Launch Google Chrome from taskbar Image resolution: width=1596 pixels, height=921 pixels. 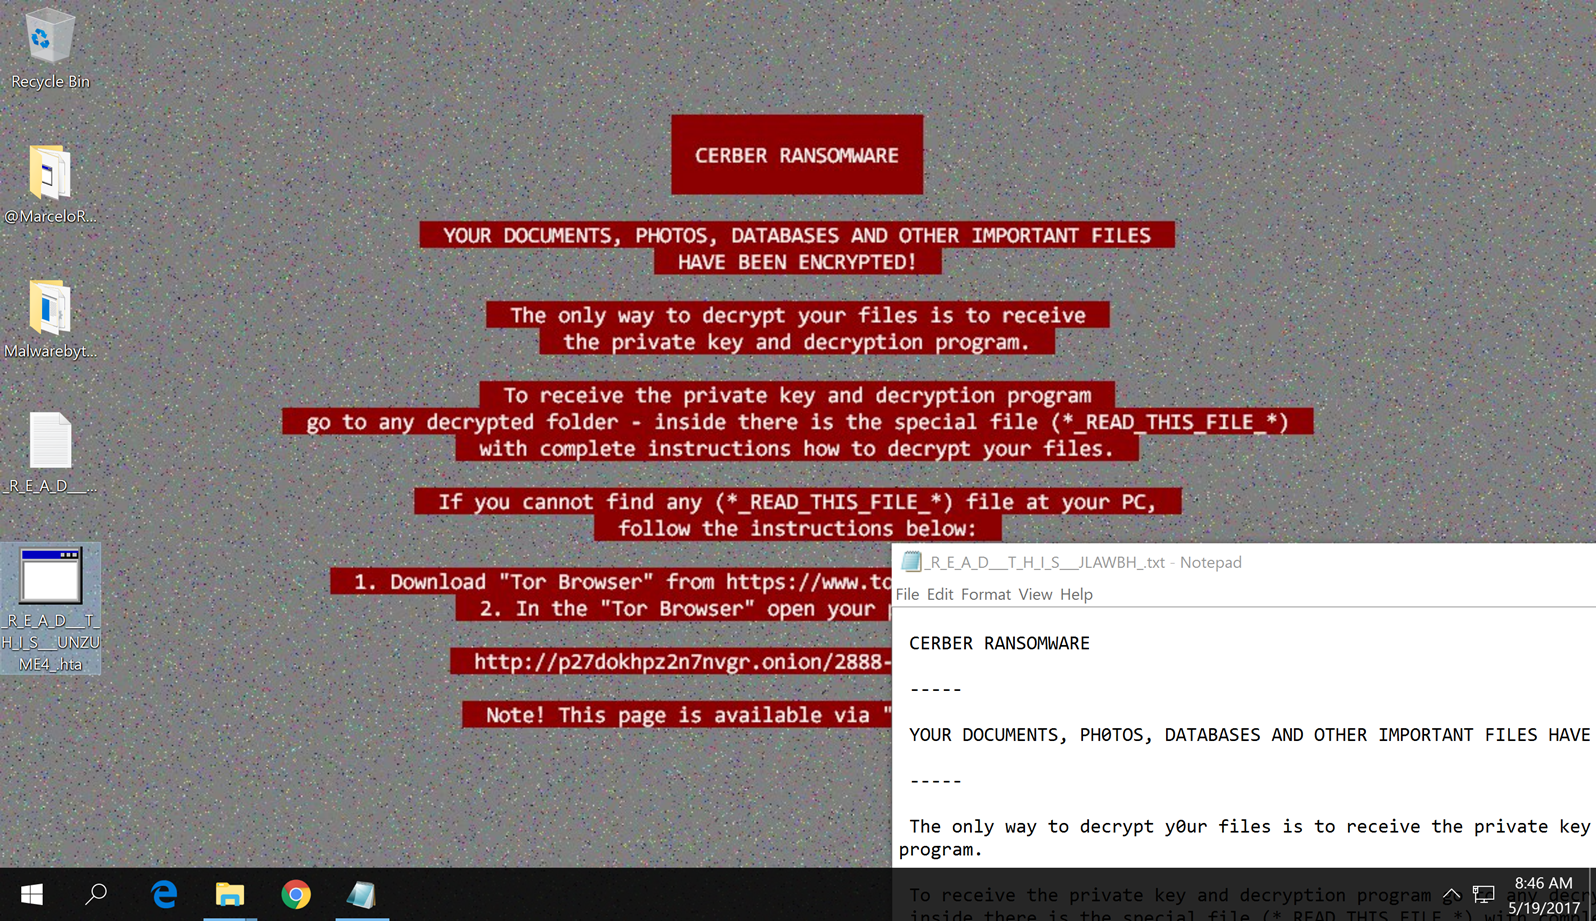pyautogui.click(x=296, y=894)
